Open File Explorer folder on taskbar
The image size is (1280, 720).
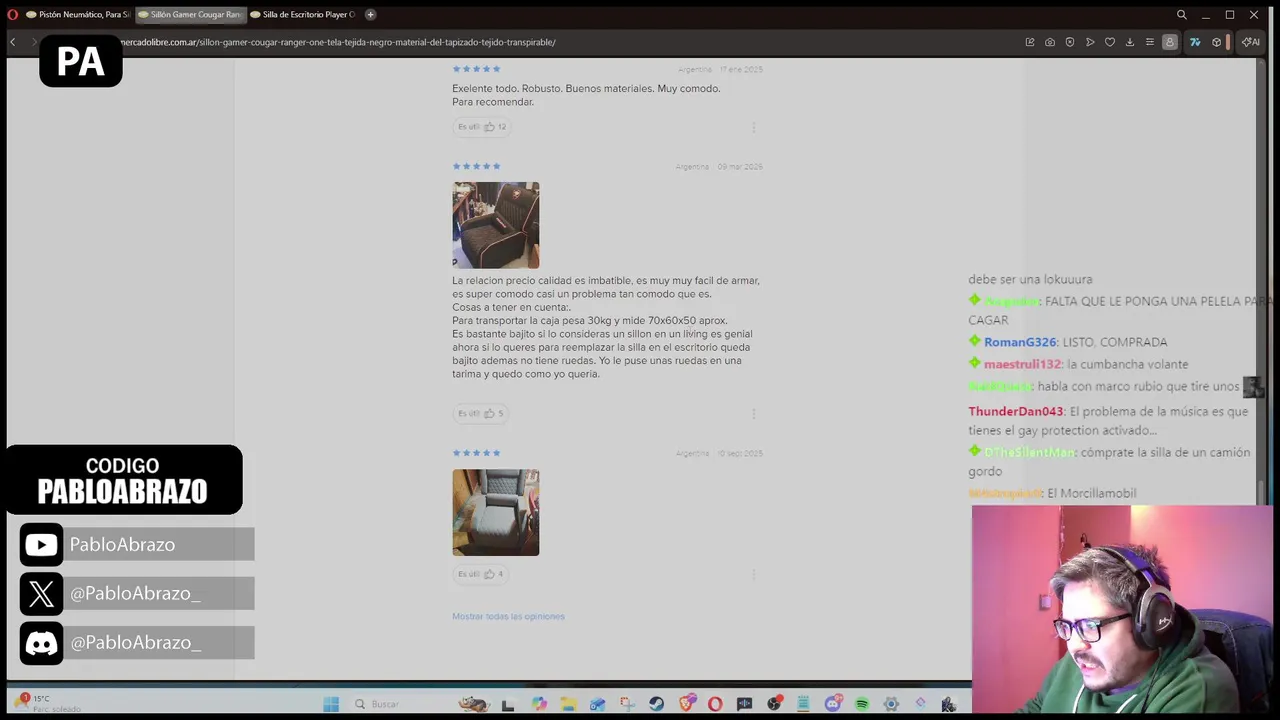(x=568, y=704)
